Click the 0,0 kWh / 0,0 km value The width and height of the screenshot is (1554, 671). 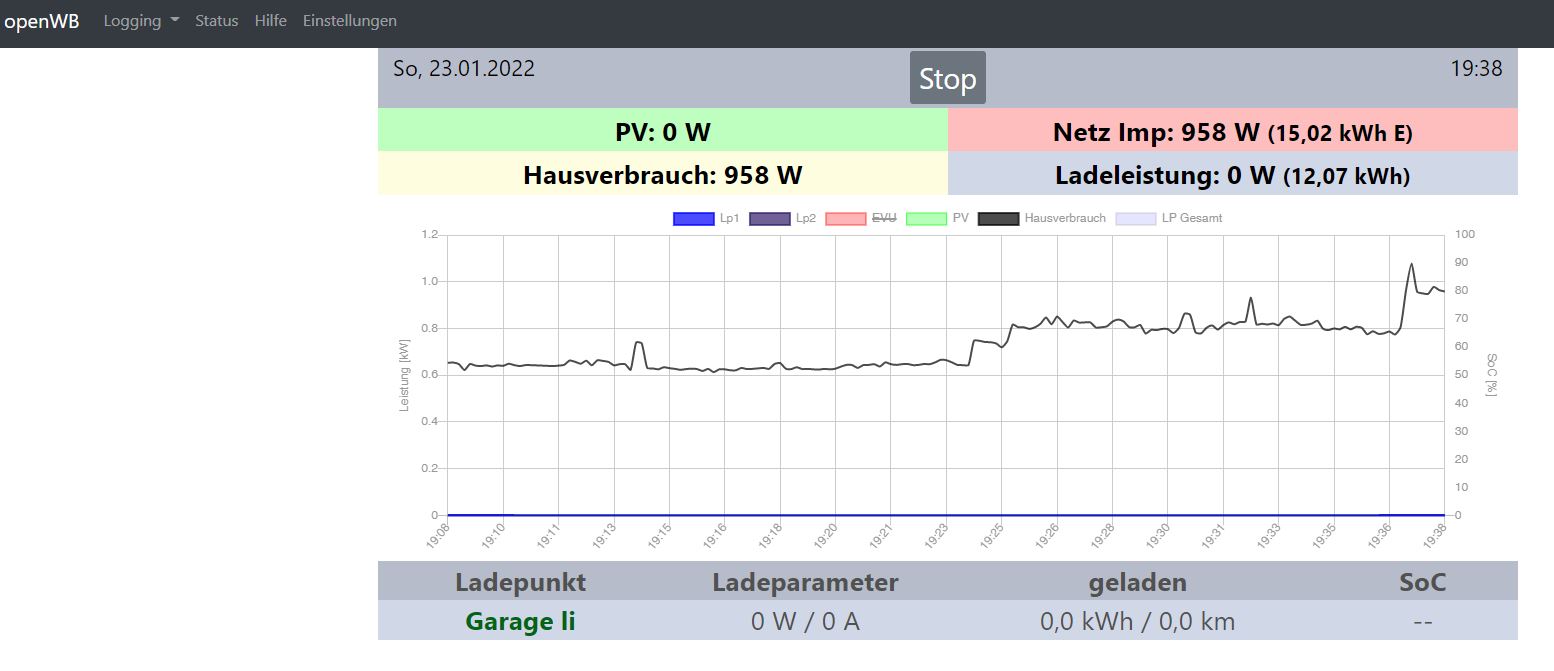[x=1138, y=621]
